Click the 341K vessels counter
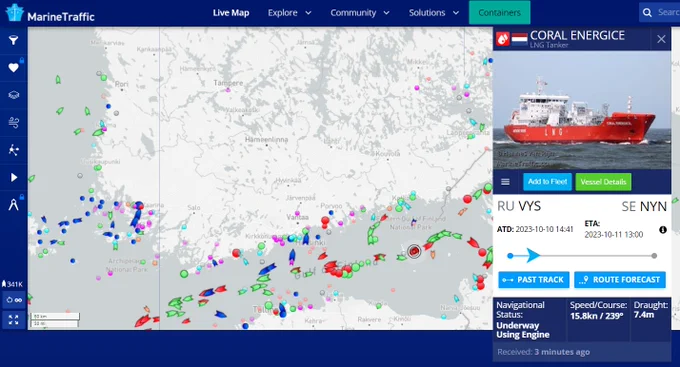The image size is (680, 367). click(x=12, y=284)
